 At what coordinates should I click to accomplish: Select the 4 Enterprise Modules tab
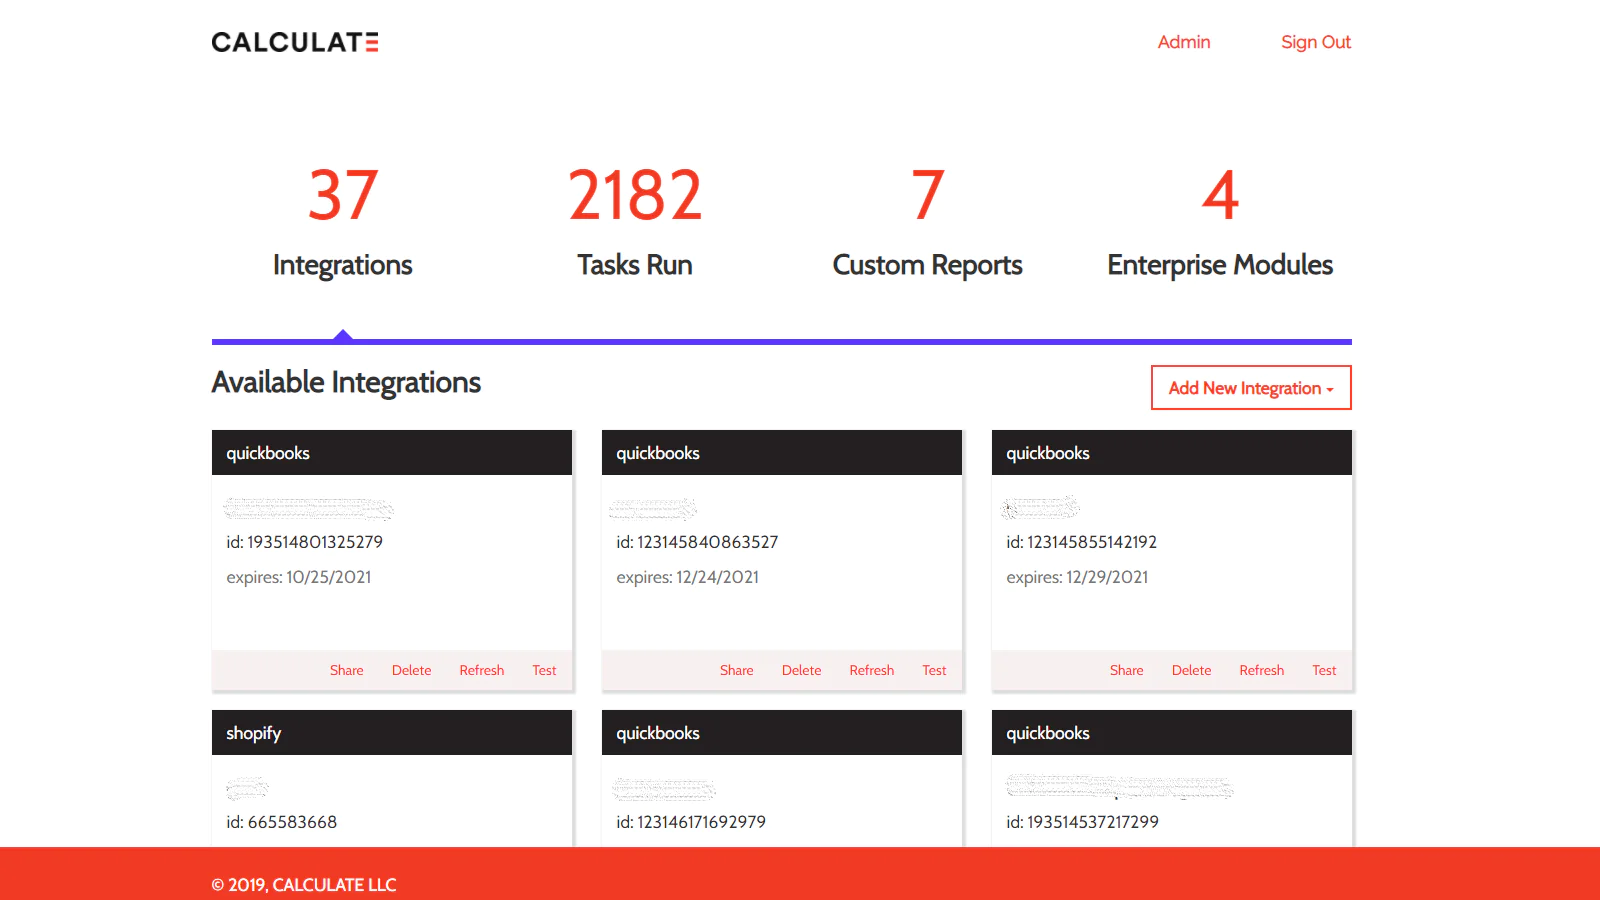(x=1220, y=222)
